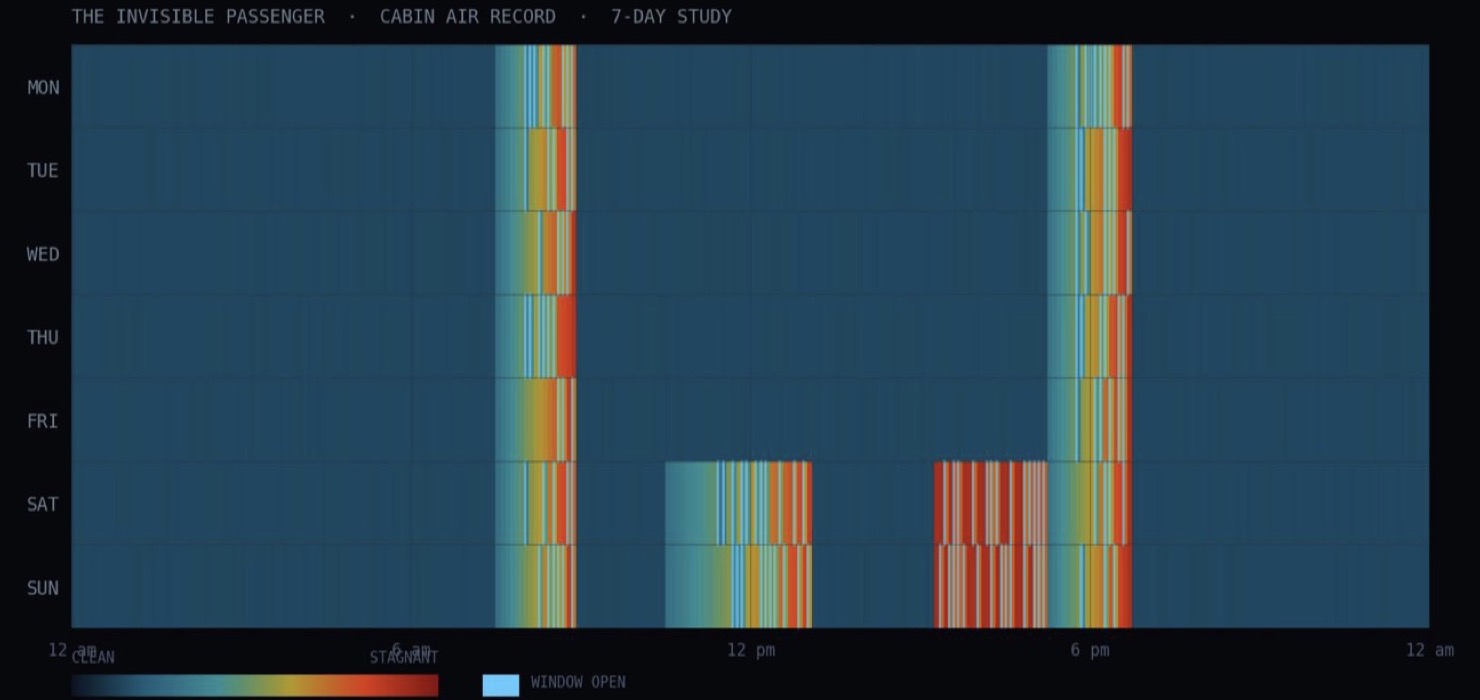The width and height of the screenshot is (1480, 700).
Task: Click the CLEAN to STAGNANT gradient bar
Action: pyautogui.click(x=255, y=685)
